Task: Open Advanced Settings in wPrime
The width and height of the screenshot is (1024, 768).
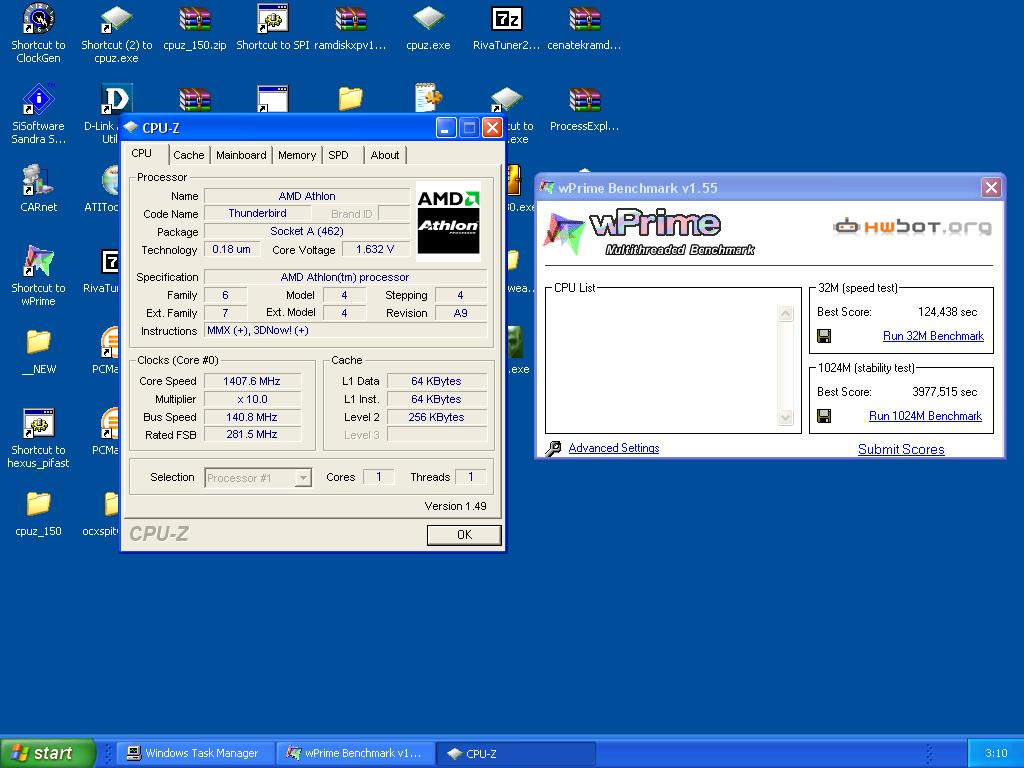Action: tap(614, 448)
